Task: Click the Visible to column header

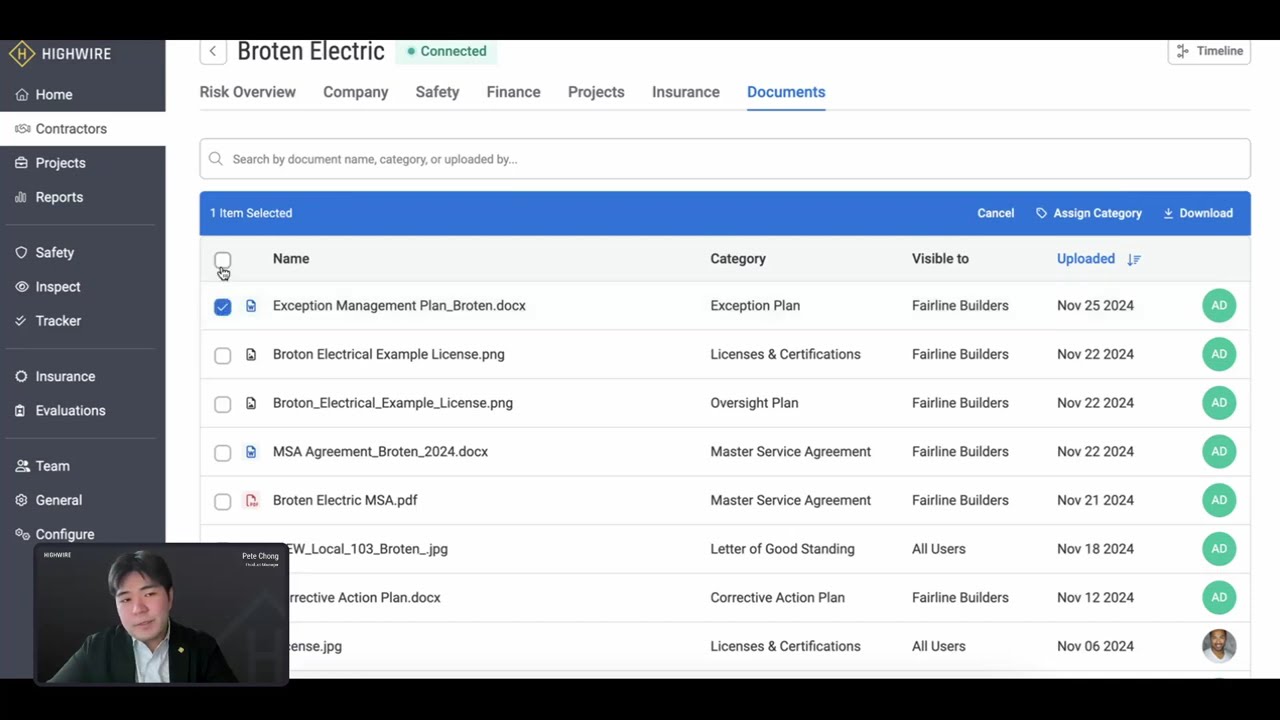Action: [940, 259]
